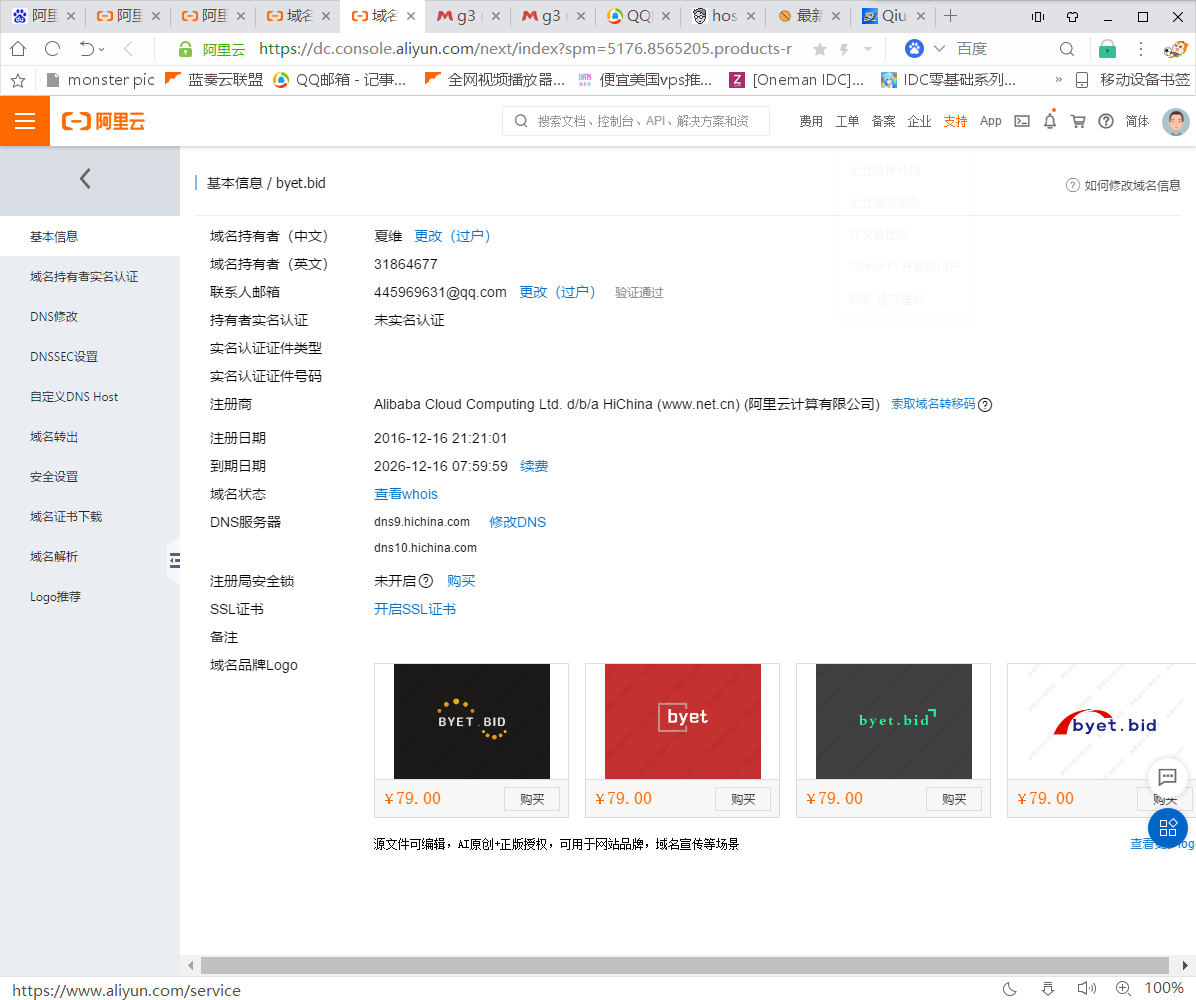Select DNS修改 in the sidebar

(54, 317)
